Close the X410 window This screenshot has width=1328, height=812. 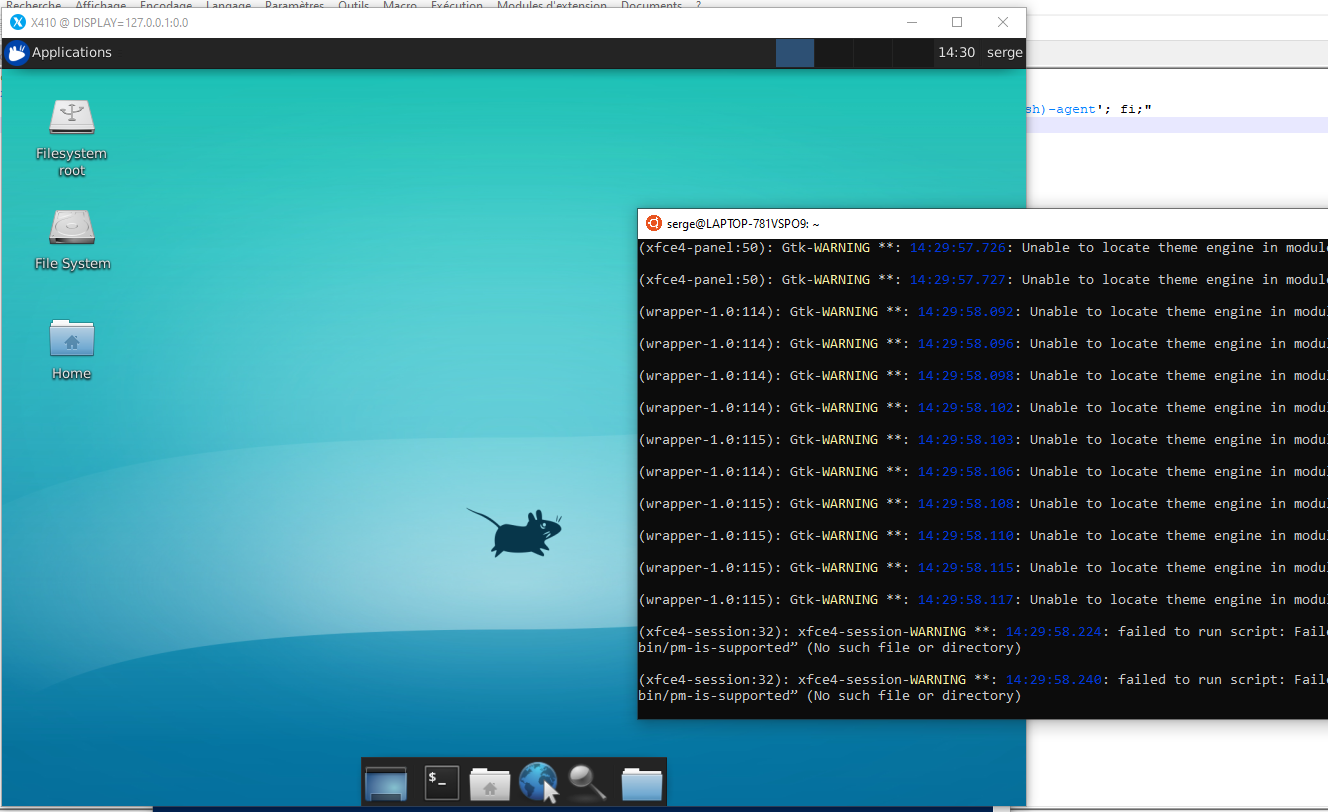(x=1003, y=22)
